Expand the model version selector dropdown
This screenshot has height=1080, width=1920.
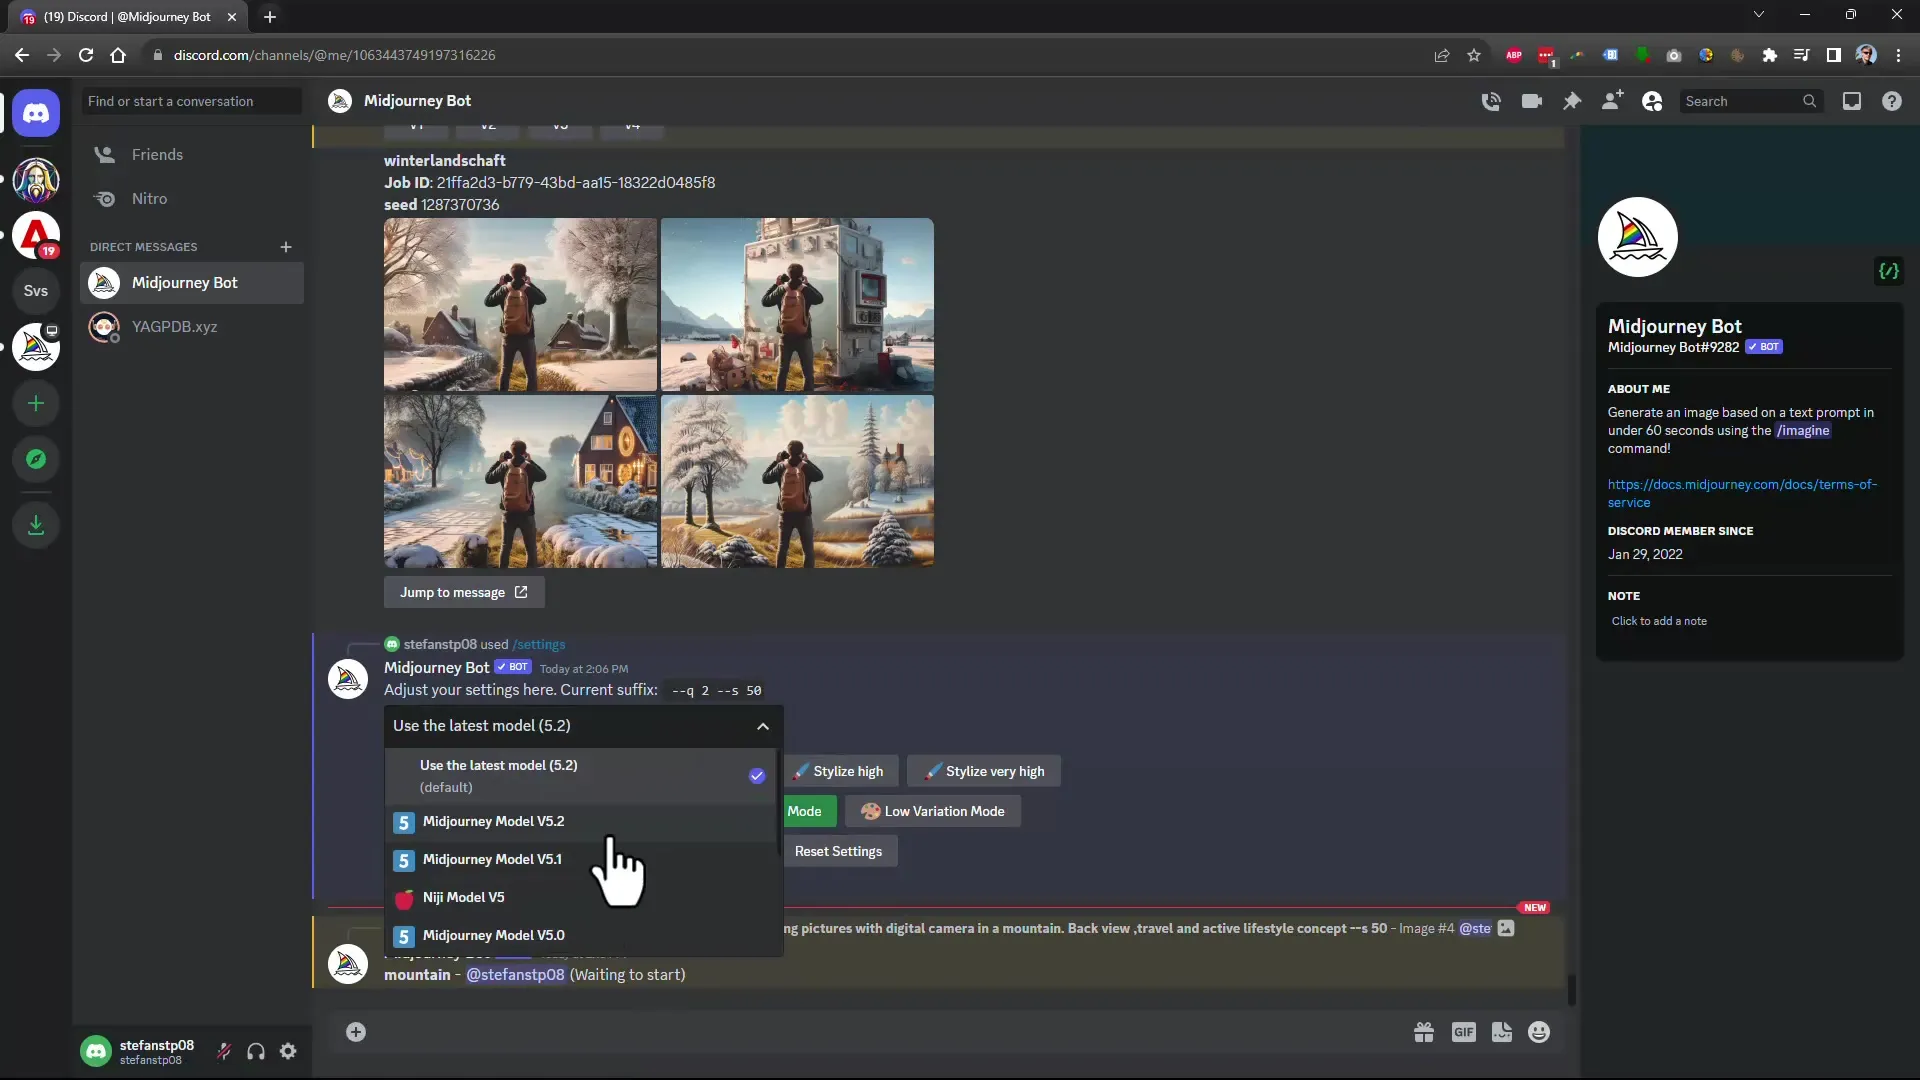(x=580, y=725)
